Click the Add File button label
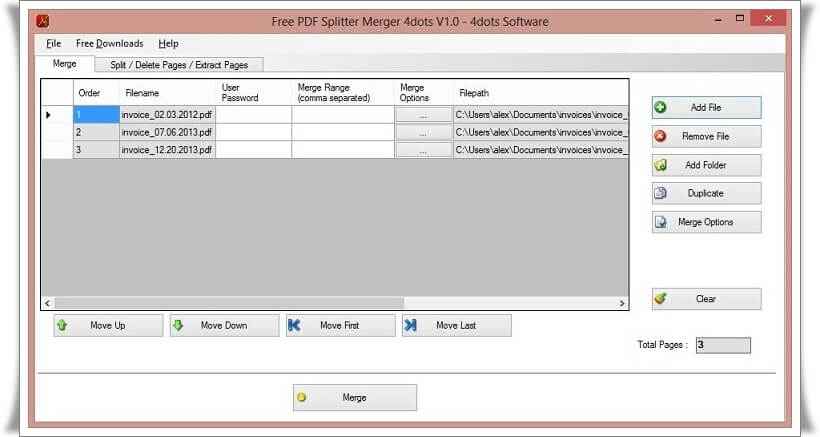This screenshot has width=820, height=437. point(706,107)
